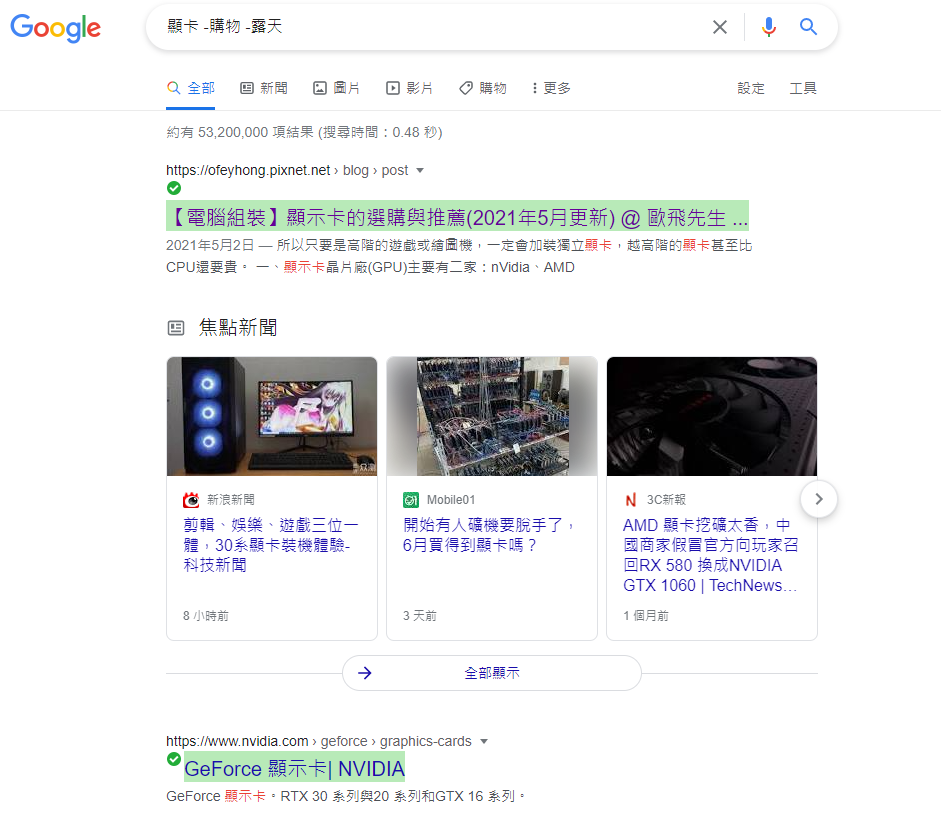
Task: Start voice search with microphone icon
Action: pyautogui.click(x=768, y=27)
